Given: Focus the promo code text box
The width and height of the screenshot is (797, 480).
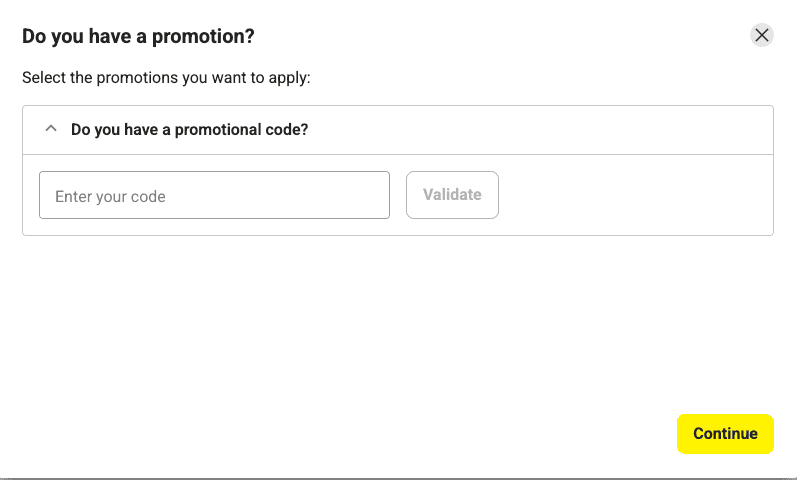Looking at the screenshot, I should click(214, 195).
